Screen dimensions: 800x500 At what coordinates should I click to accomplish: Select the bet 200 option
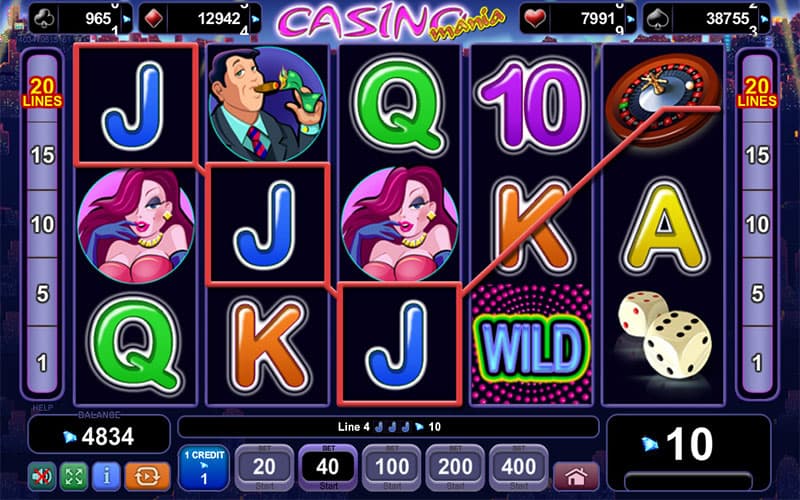coord(455,468)
